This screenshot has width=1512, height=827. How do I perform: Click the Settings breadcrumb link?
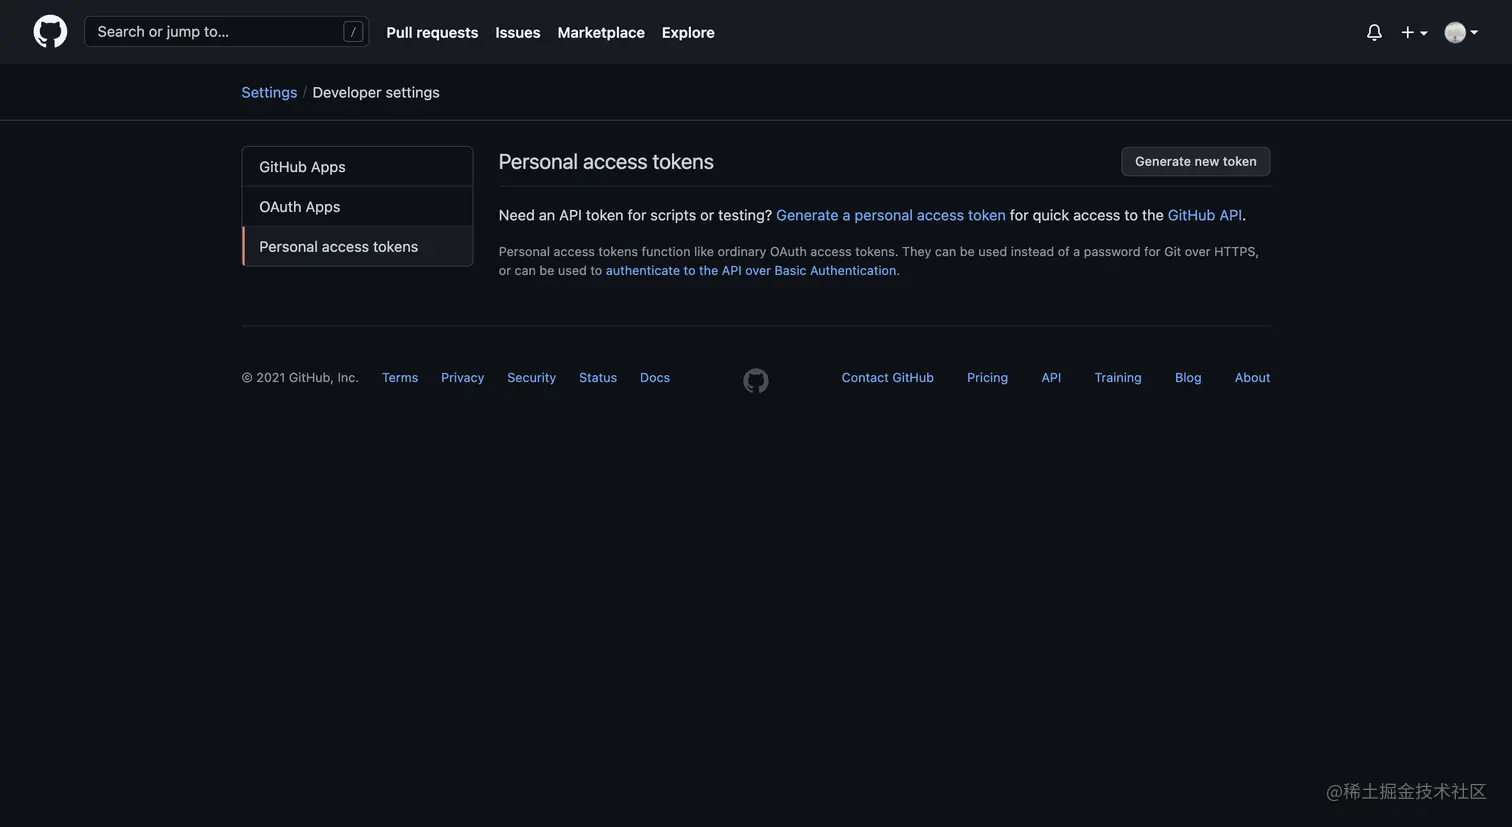pyautogui.click(x=269, y=92)
